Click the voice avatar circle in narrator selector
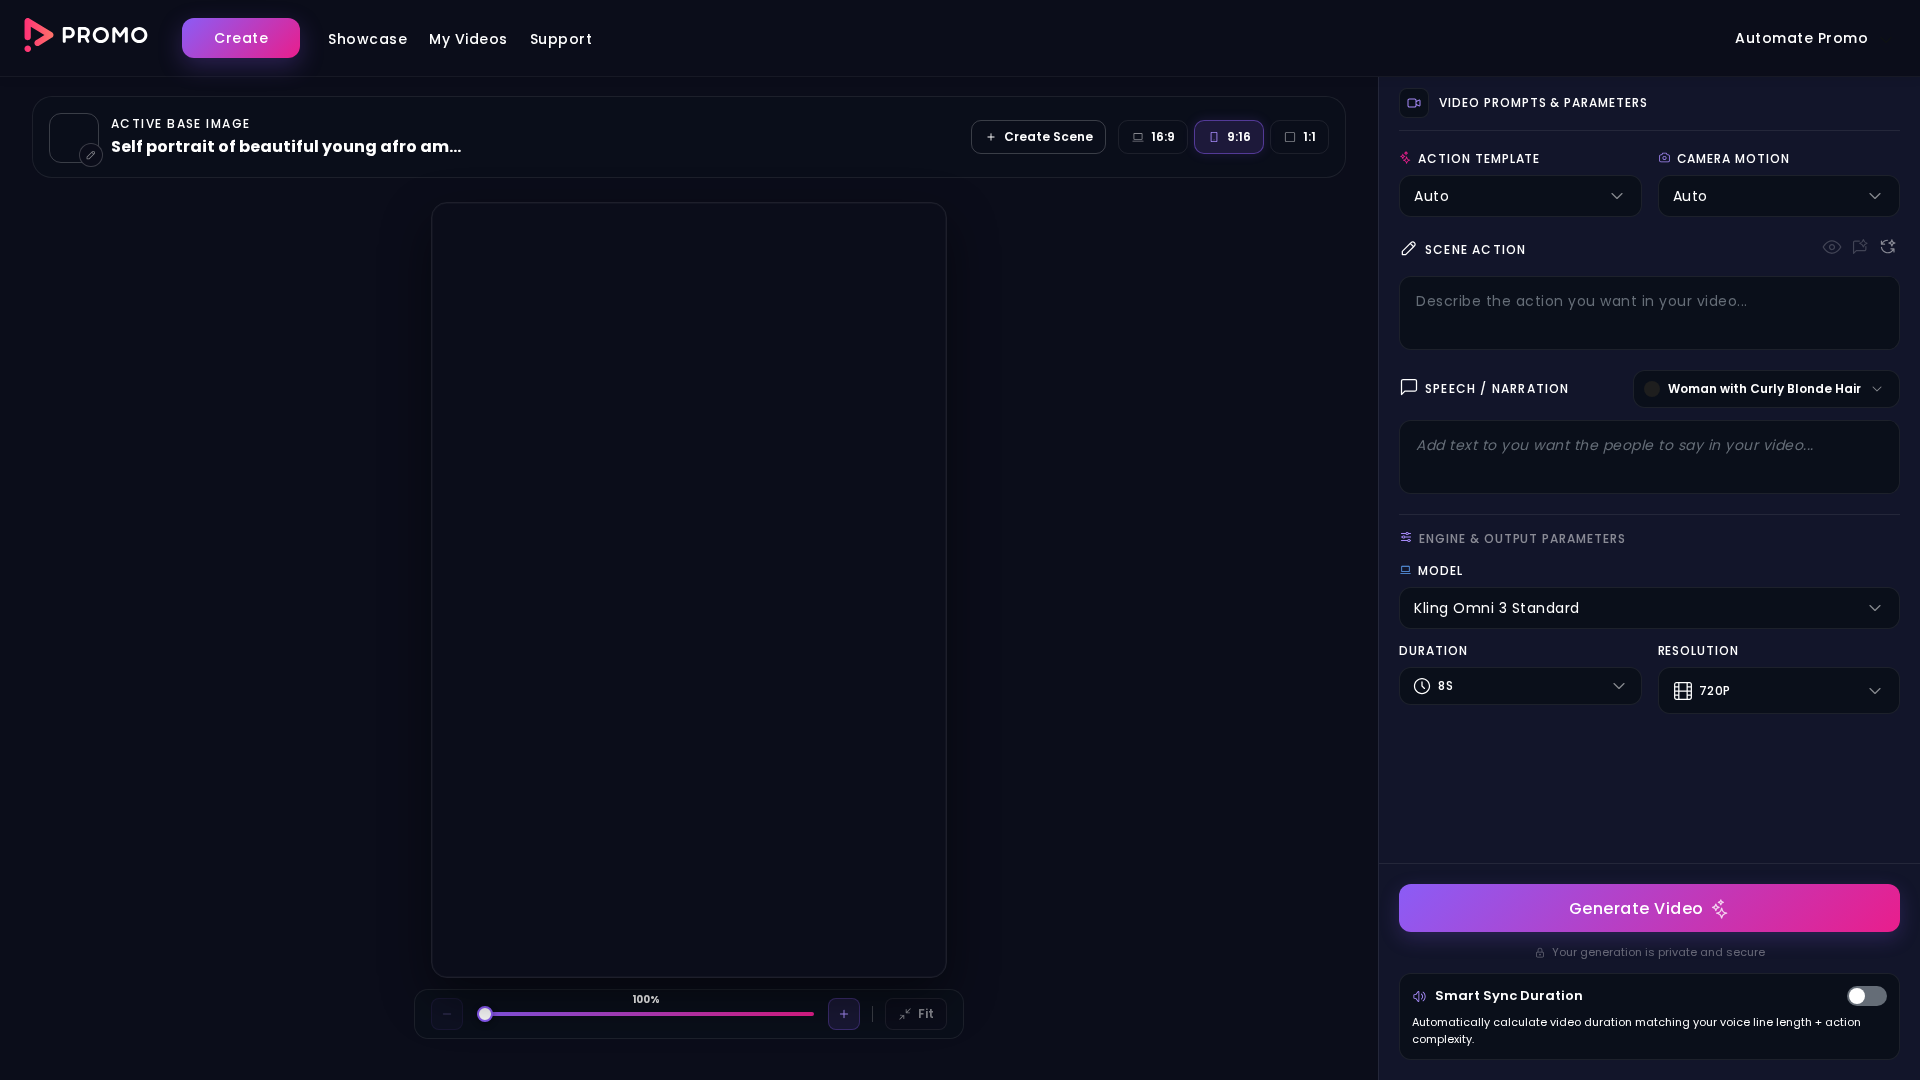 click(1652, 389)
